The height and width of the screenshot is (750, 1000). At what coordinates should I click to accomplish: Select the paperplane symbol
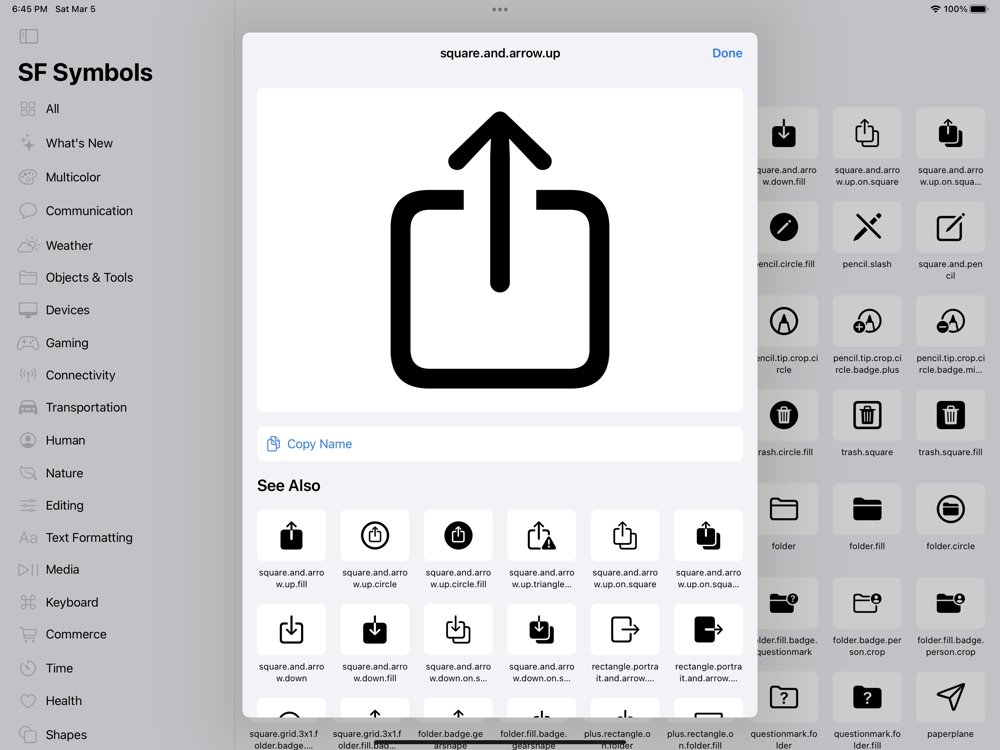[x=950, y=697]
